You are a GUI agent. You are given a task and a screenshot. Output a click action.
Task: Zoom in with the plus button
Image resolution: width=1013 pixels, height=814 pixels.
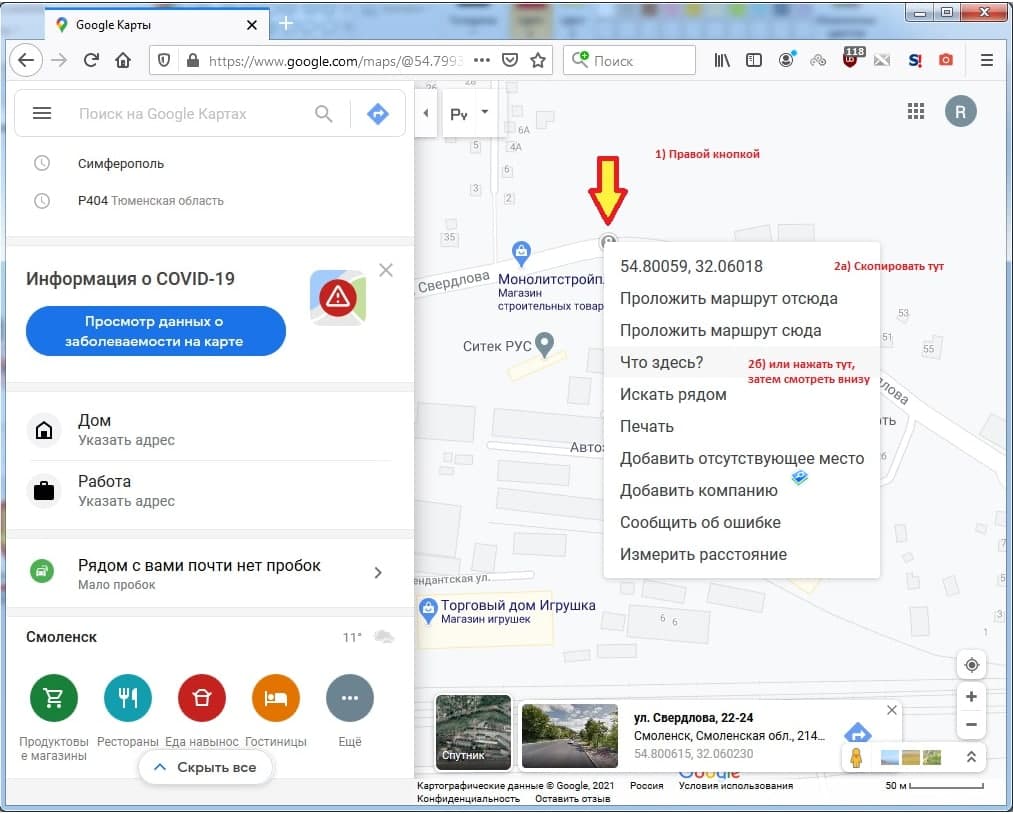click(971, 696)
